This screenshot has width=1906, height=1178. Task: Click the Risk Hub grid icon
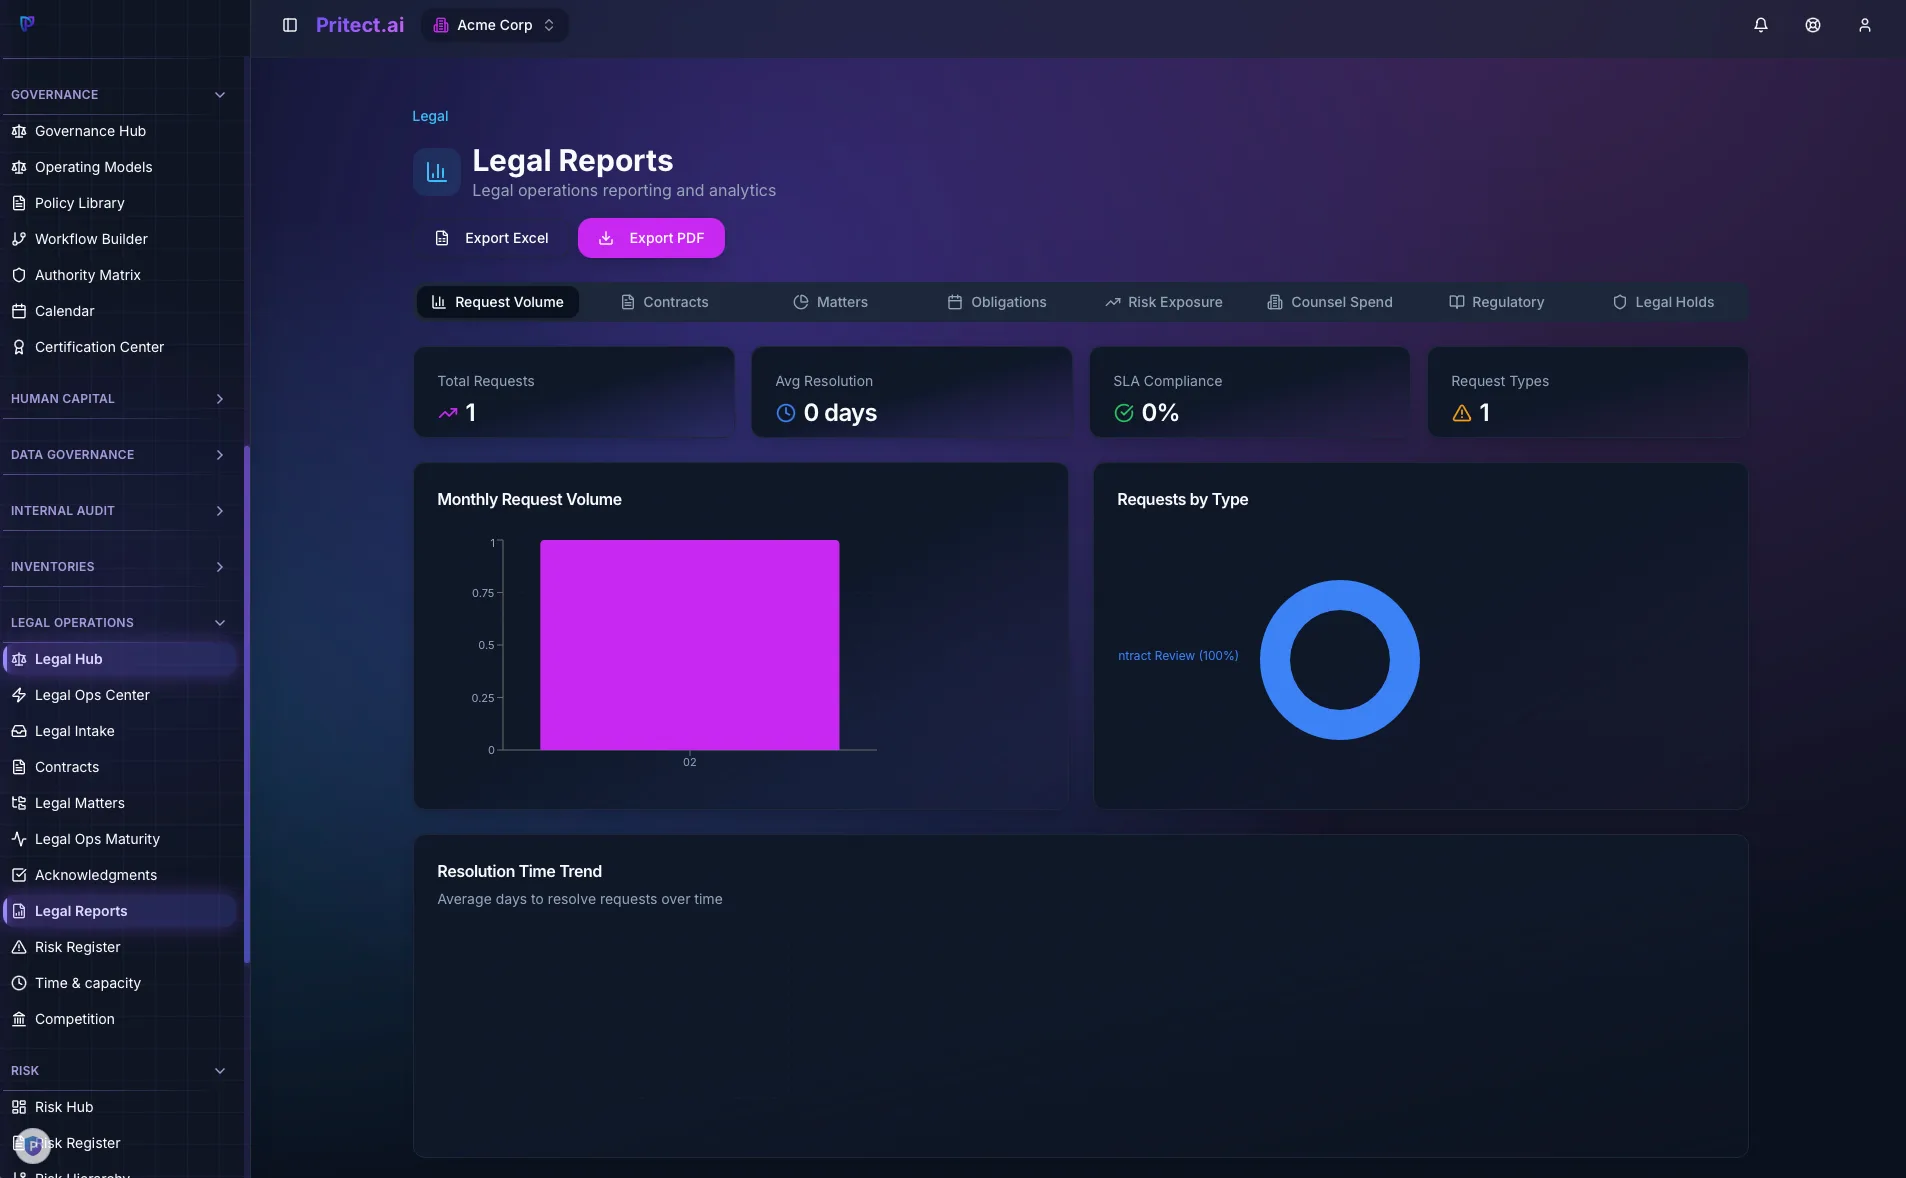click(19, 1107)
